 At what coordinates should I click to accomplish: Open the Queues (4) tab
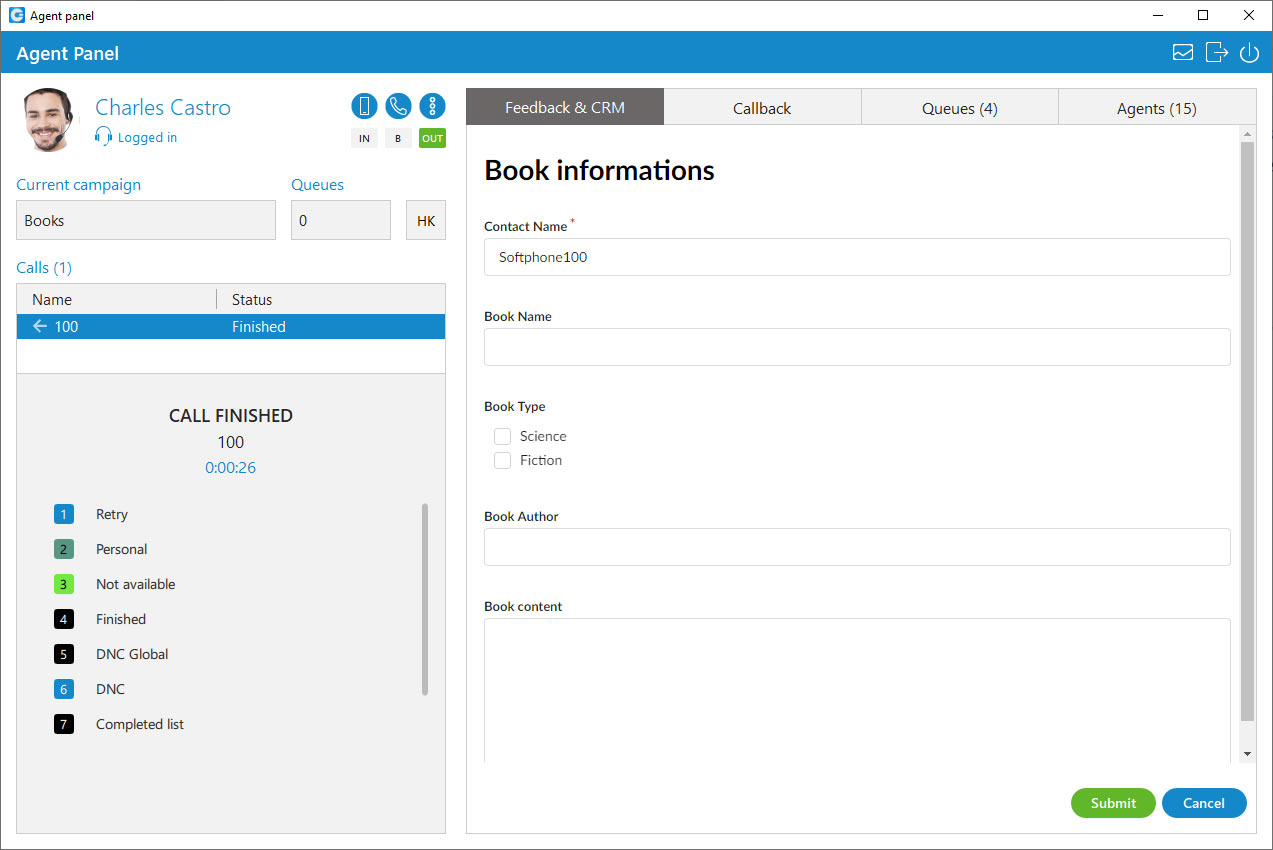pyautogui.click(x=957, y=107)
